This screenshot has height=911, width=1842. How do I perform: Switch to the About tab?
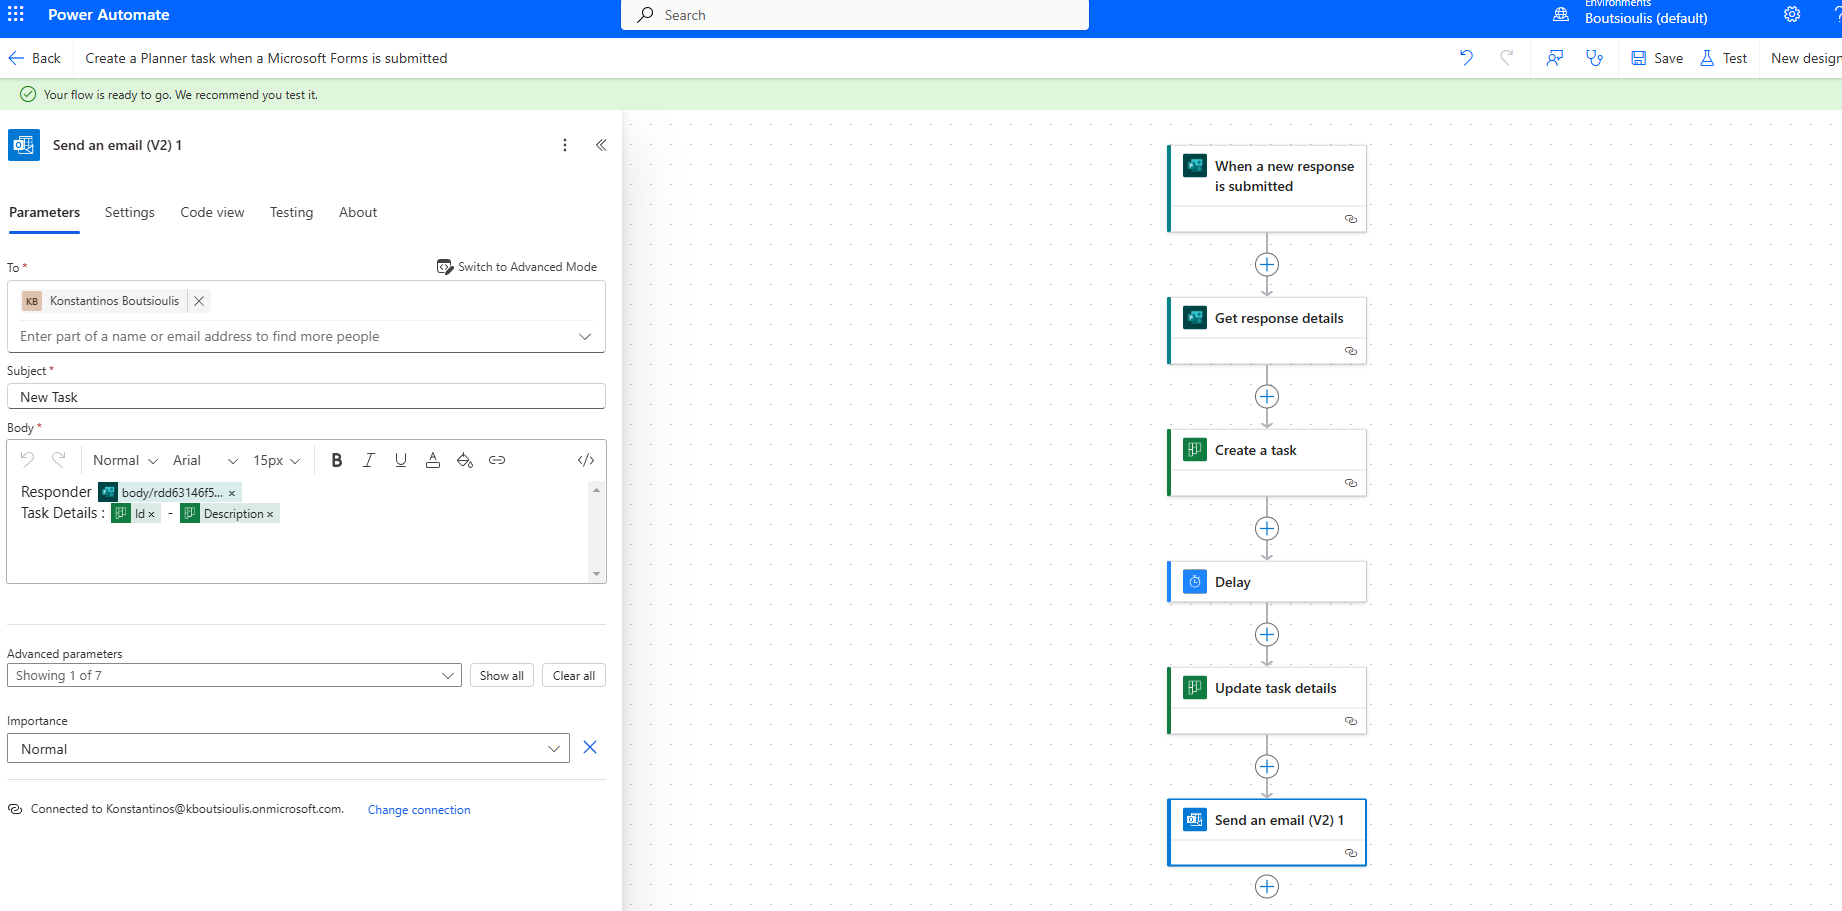click(x=358, y=212)
